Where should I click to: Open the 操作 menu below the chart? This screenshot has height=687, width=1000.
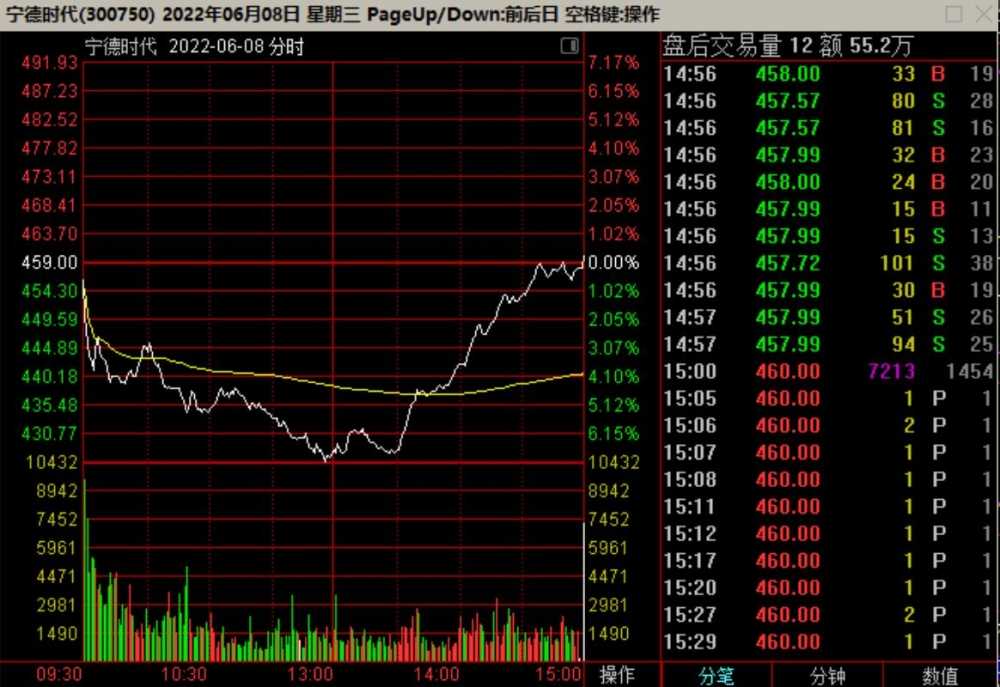[x=617, y=675]
